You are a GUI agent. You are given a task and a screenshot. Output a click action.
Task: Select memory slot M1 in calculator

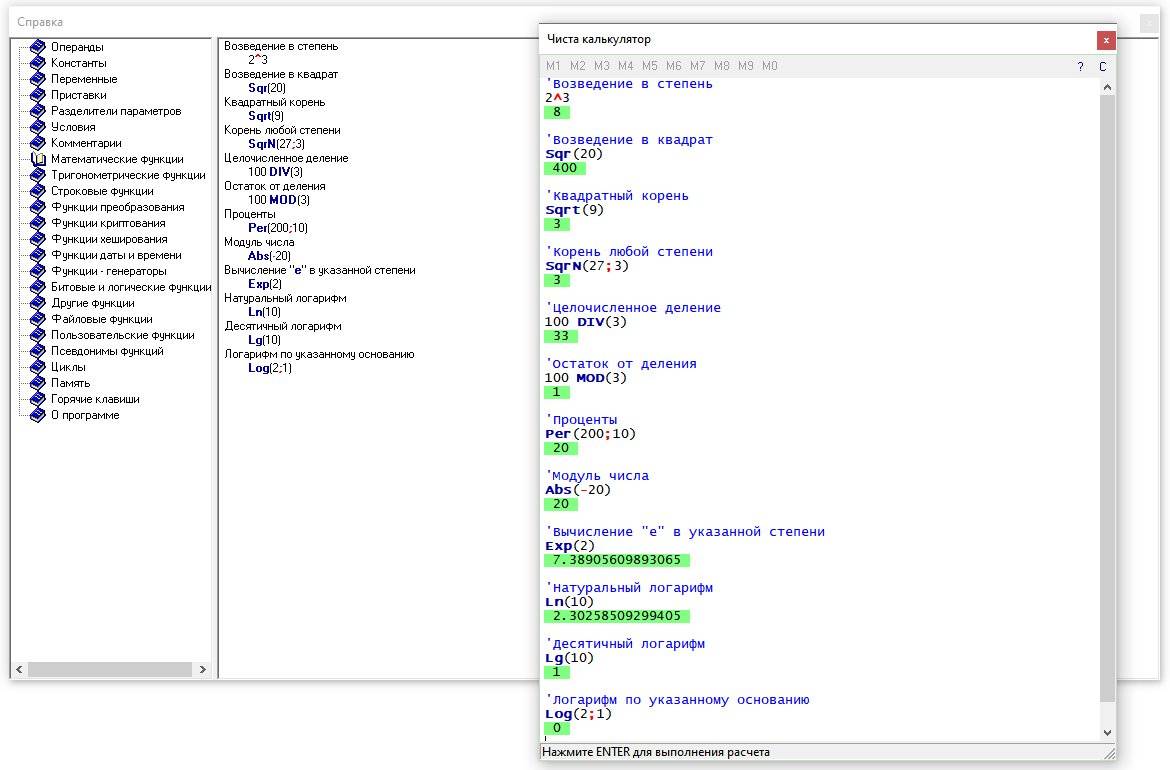point(553,66)
